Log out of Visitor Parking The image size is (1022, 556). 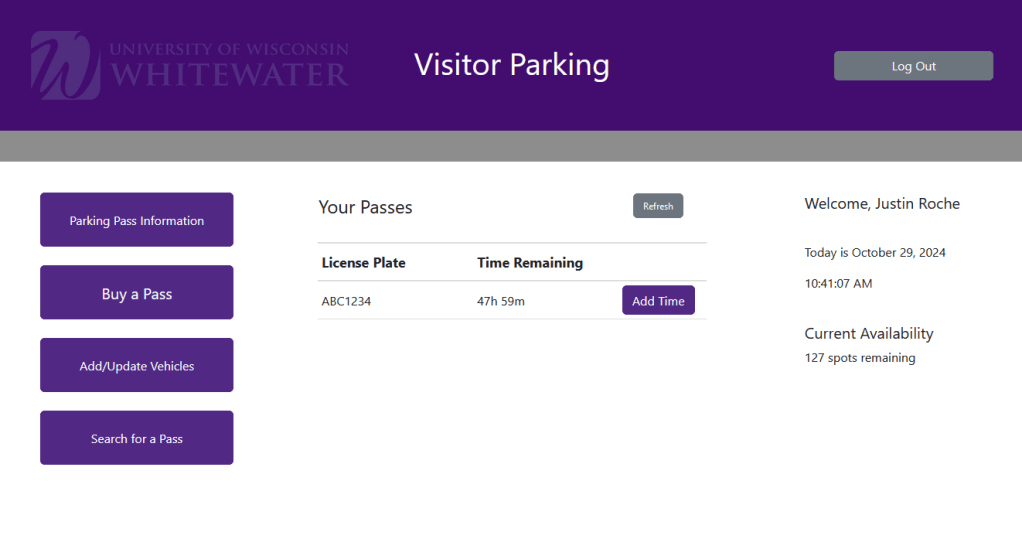tap(913, 66)
